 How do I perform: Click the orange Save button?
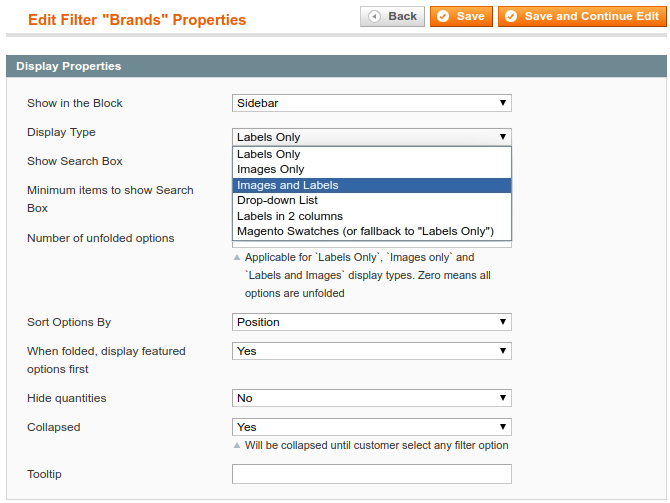461,16
